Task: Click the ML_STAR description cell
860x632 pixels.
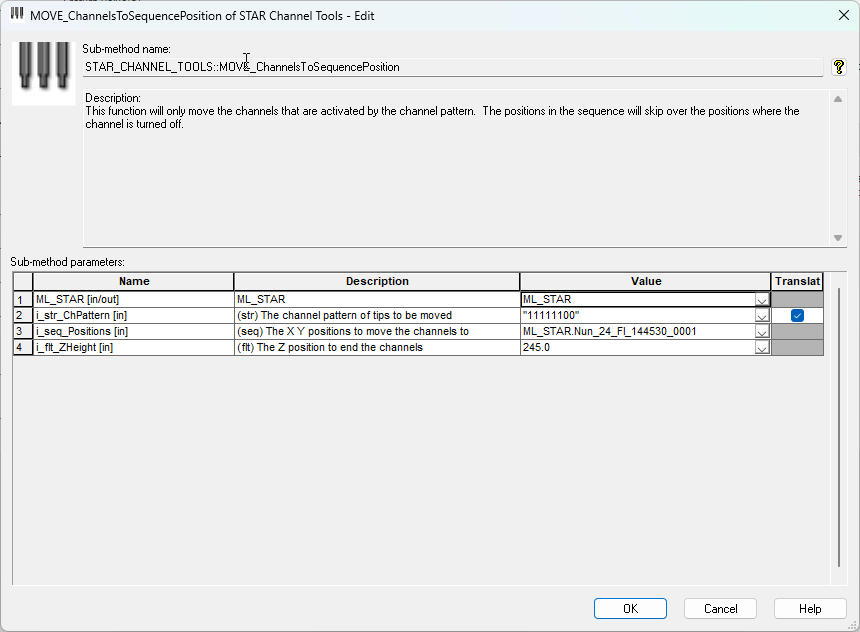Action: coord(377,300)
